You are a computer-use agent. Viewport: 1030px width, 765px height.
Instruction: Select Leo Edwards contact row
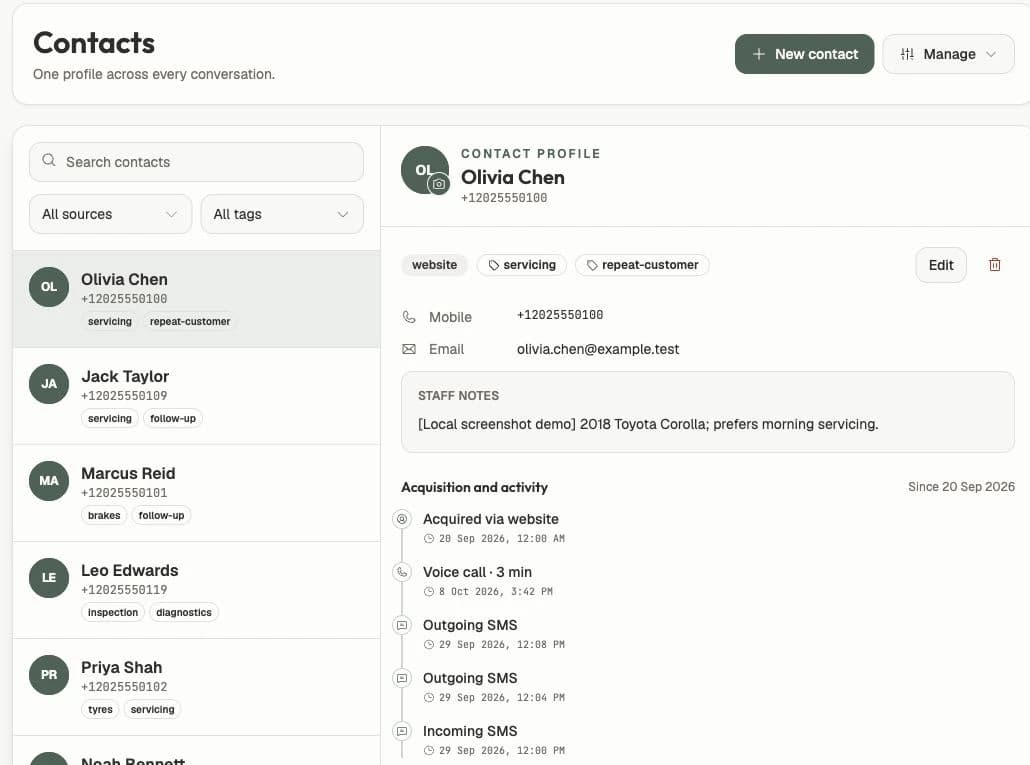pos(196,590)
